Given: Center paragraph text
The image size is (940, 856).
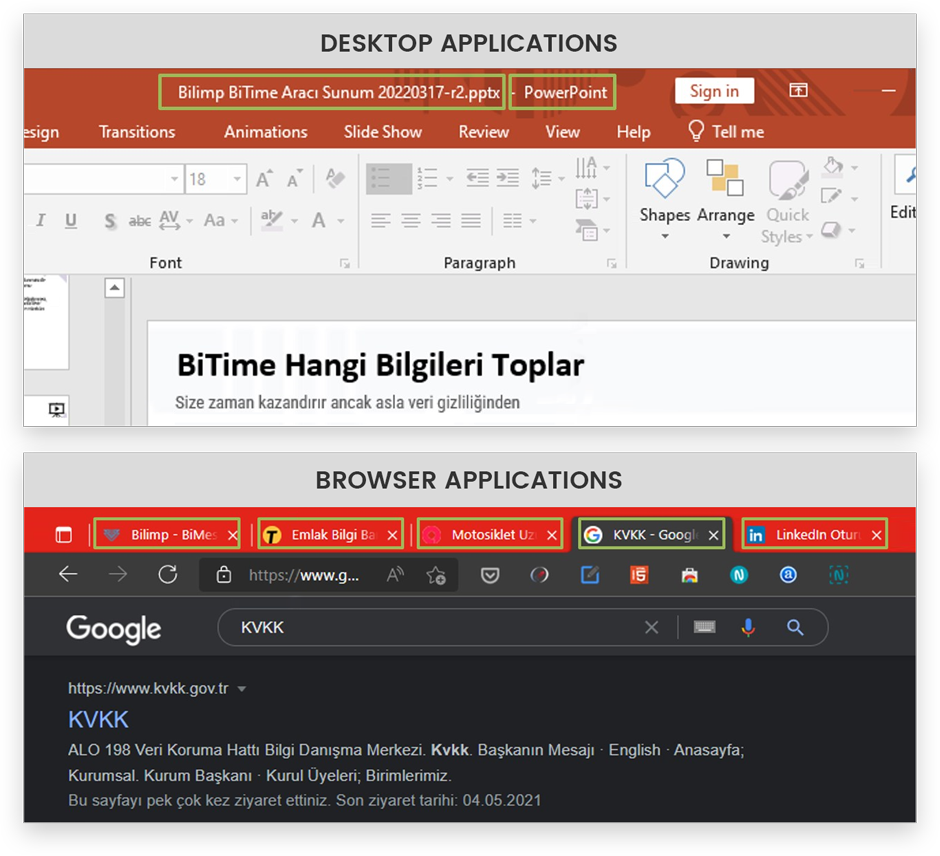Looking at the screenshot, I should point(411,221).
